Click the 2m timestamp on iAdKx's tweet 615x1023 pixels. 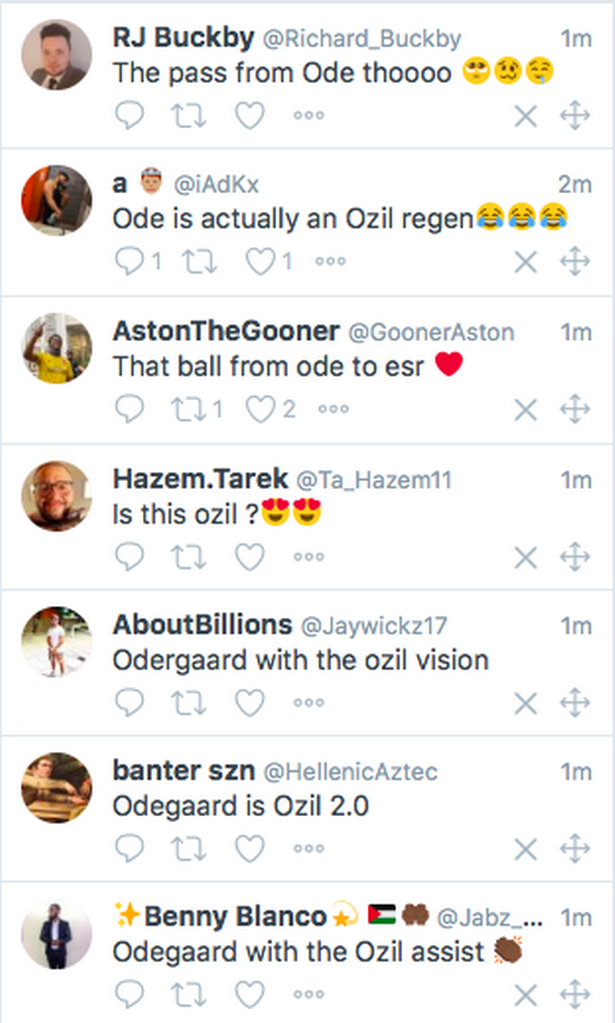click(x=575, y=185)
